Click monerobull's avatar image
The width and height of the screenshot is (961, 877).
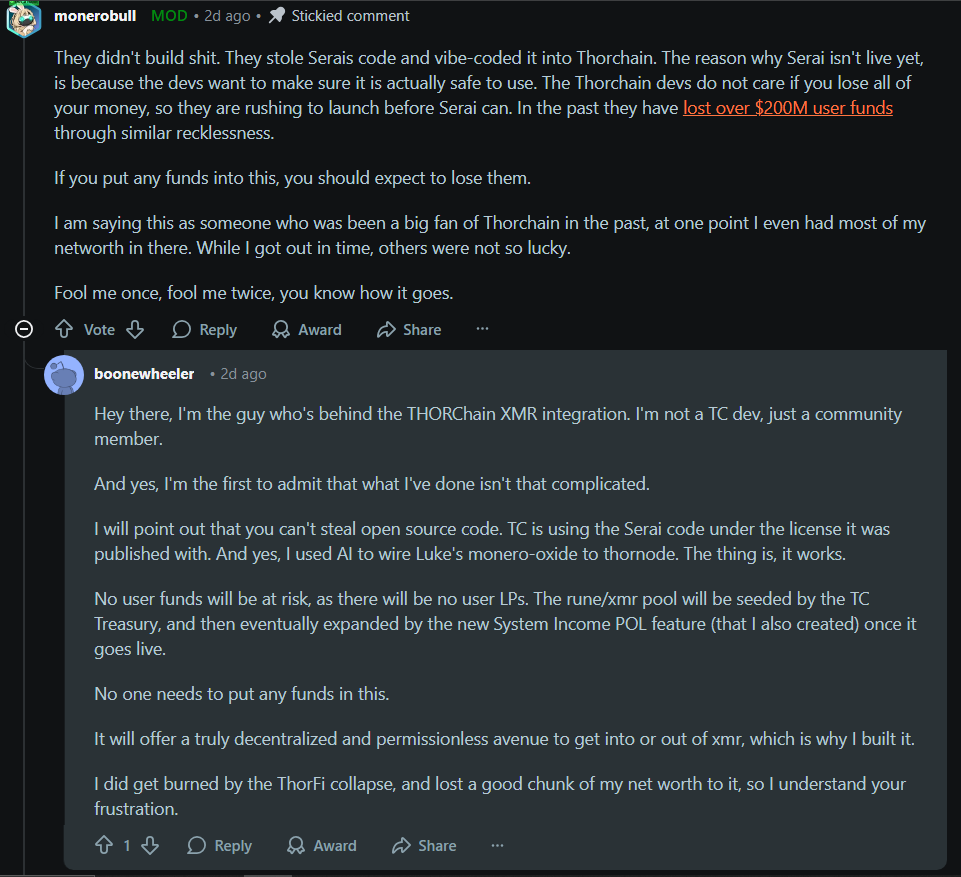point(23,17)
